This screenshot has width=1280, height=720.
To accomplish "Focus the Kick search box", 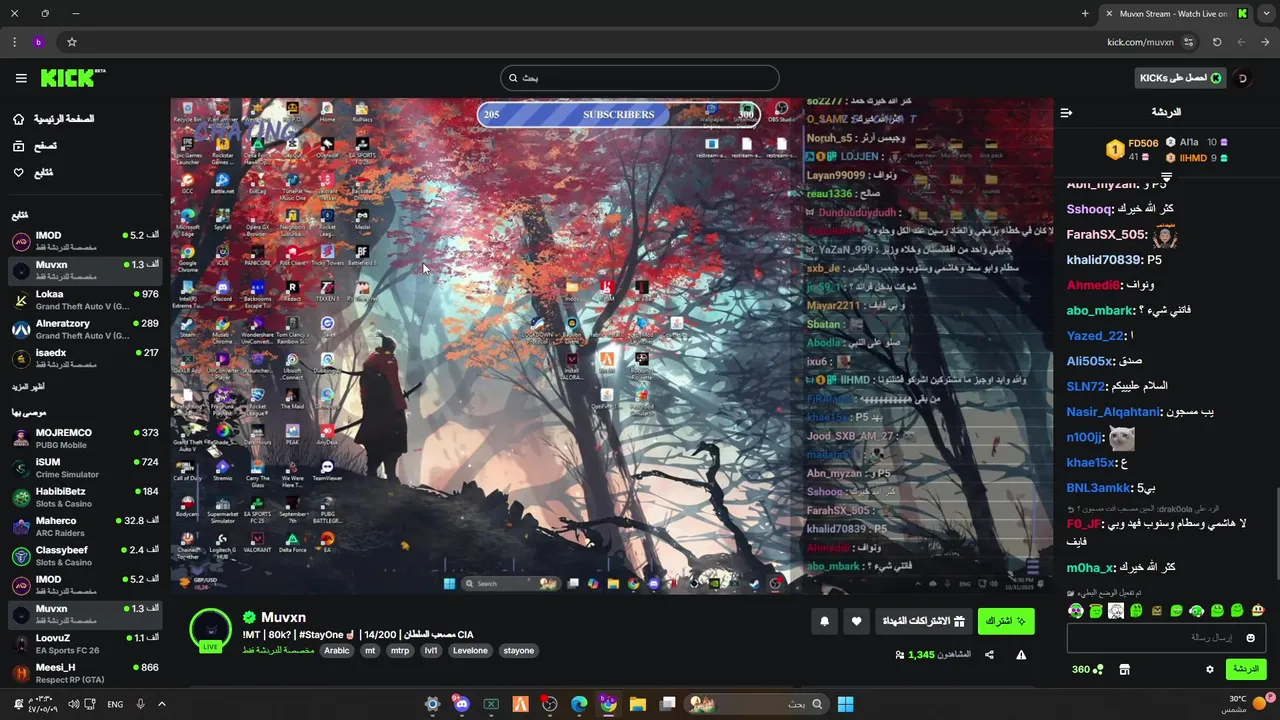I will coord(640,78).
